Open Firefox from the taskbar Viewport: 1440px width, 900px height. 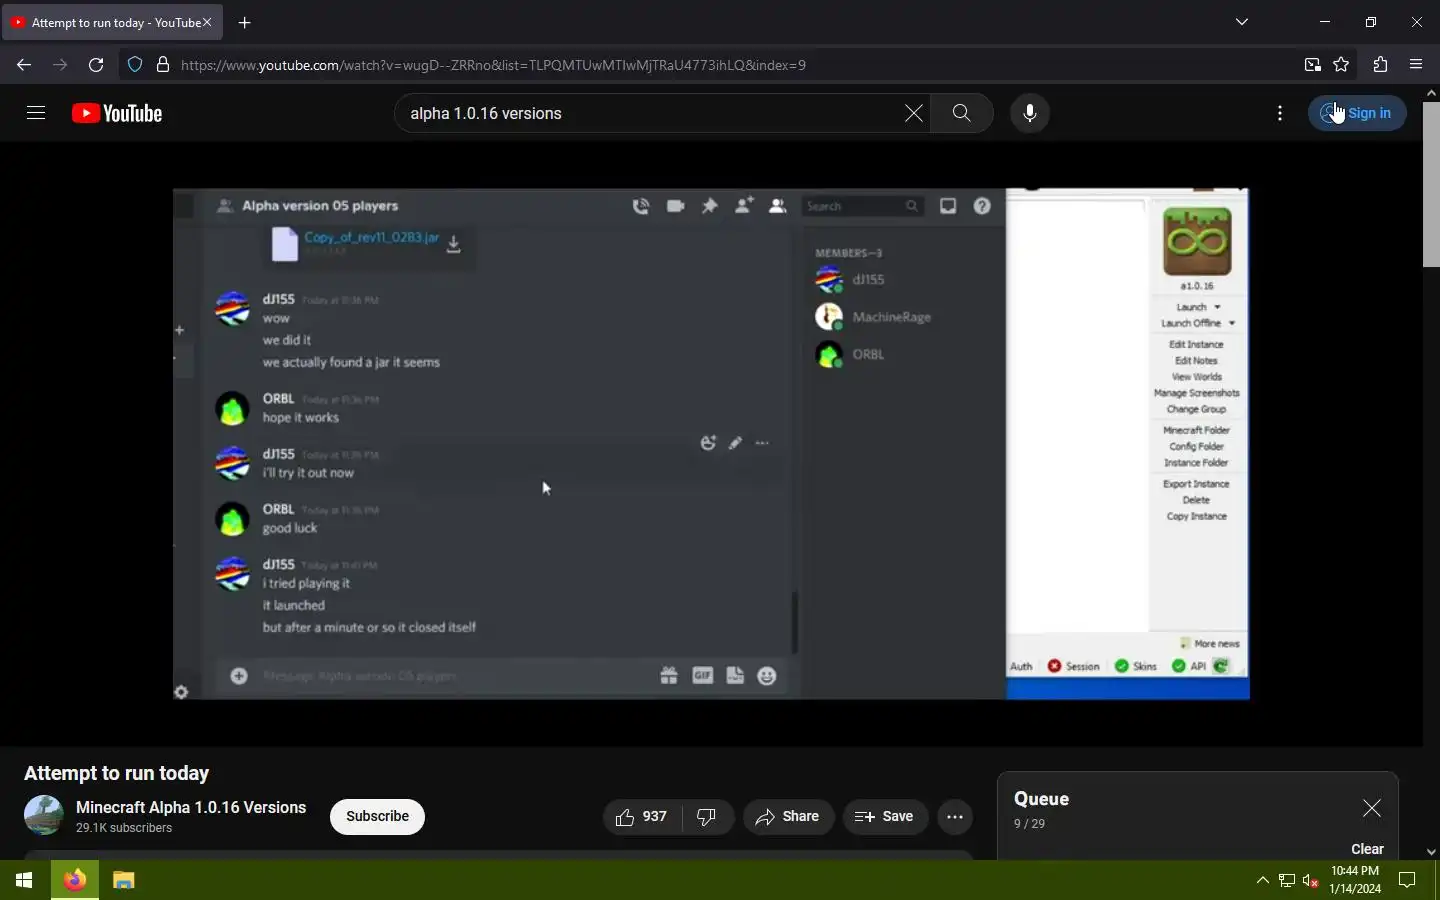pyautogui.click(x=75, y=880)
